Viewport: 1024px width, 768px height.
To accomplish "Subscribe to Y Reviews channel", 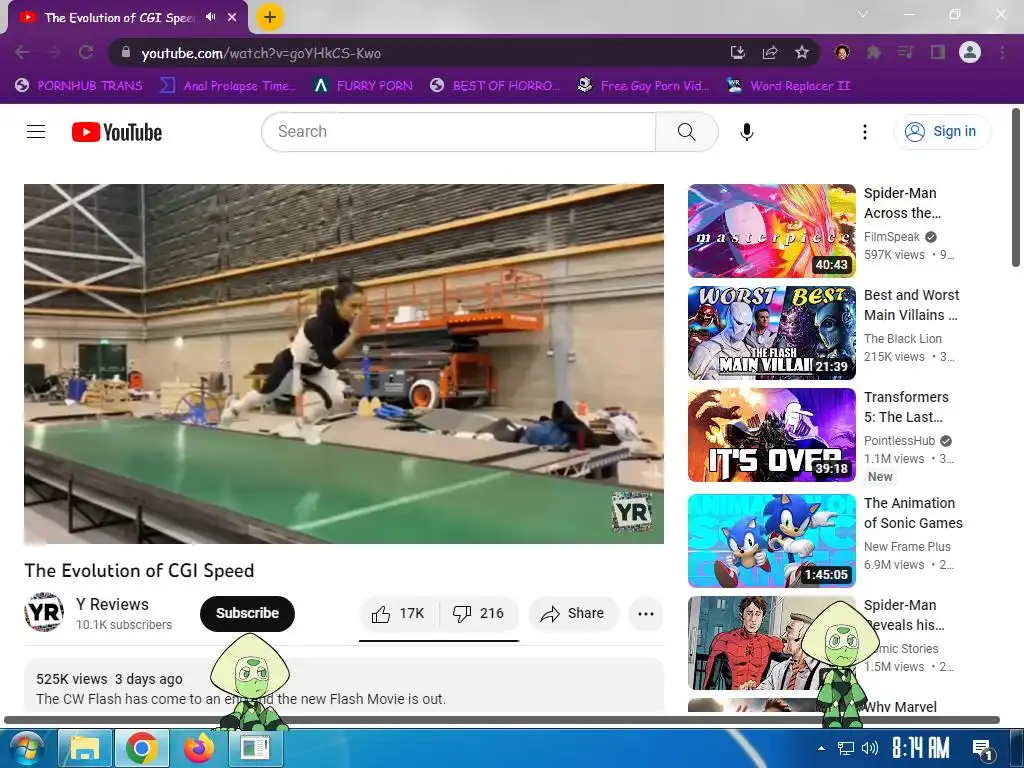I will click(248, 614).
